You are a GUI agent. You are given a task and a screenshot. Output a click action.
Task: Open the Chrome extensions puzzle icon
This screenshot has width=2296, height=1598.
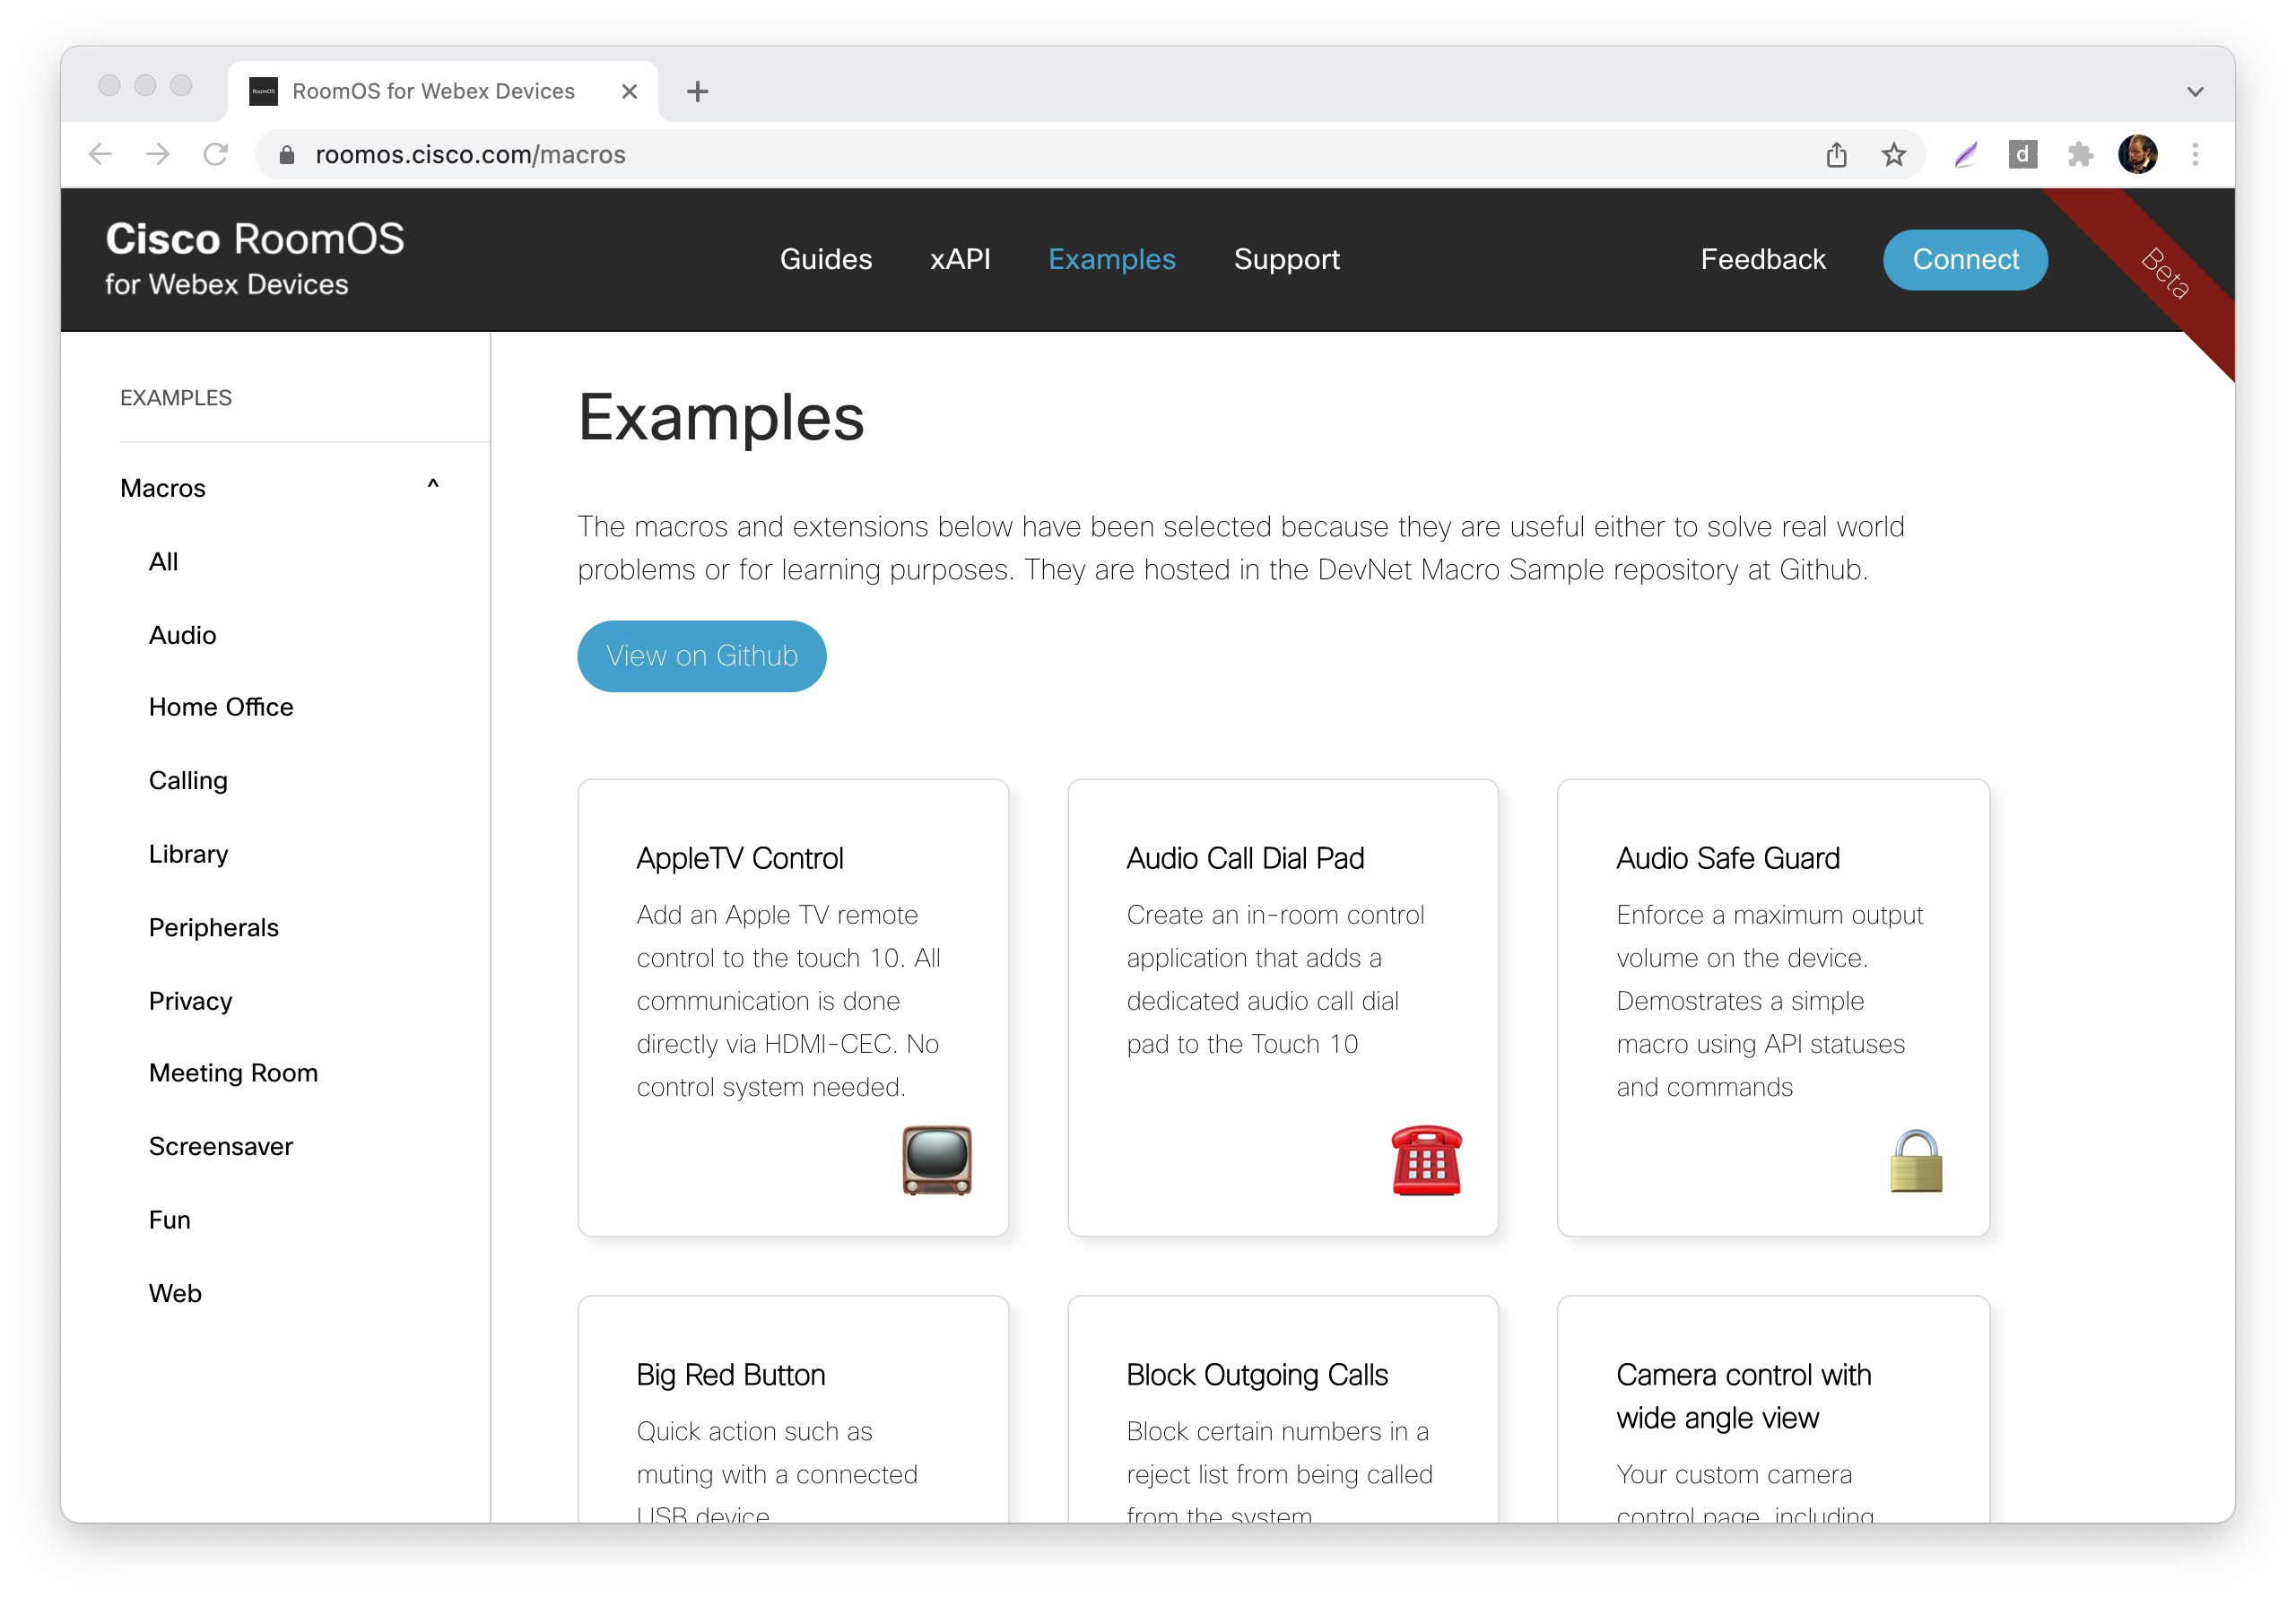coord(2080,154)
